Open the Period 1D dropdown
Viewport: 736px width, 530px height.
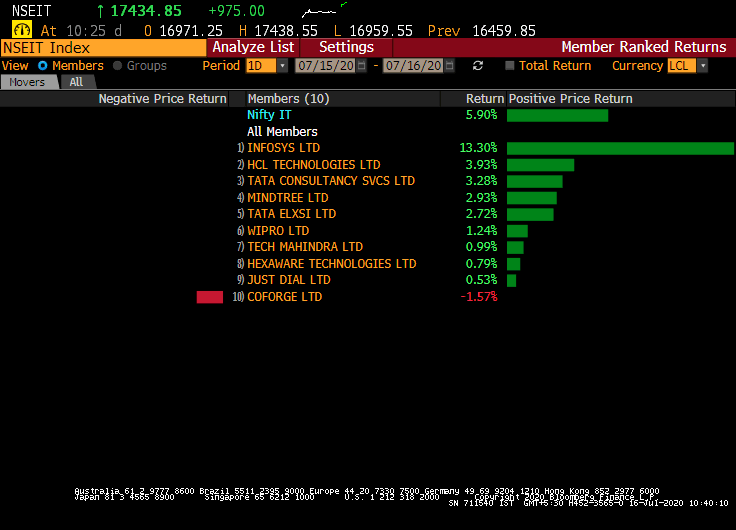click(x=266, y=66)
